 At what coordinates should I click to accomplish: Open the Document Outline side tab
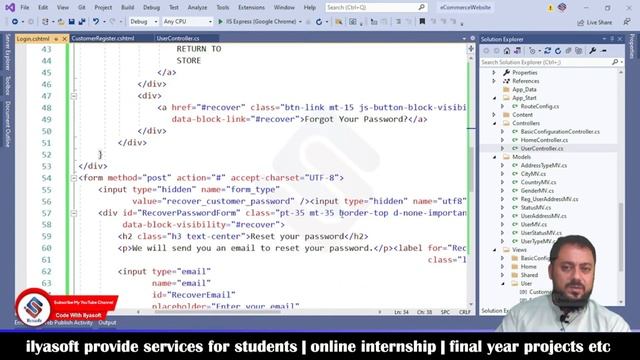coord(7,124)
